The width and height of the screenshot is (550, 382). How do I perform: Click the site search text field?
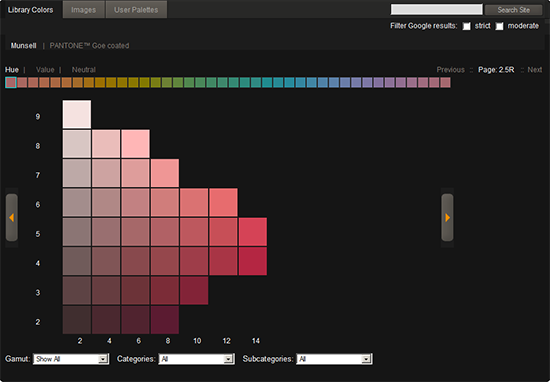click(437, 10)
